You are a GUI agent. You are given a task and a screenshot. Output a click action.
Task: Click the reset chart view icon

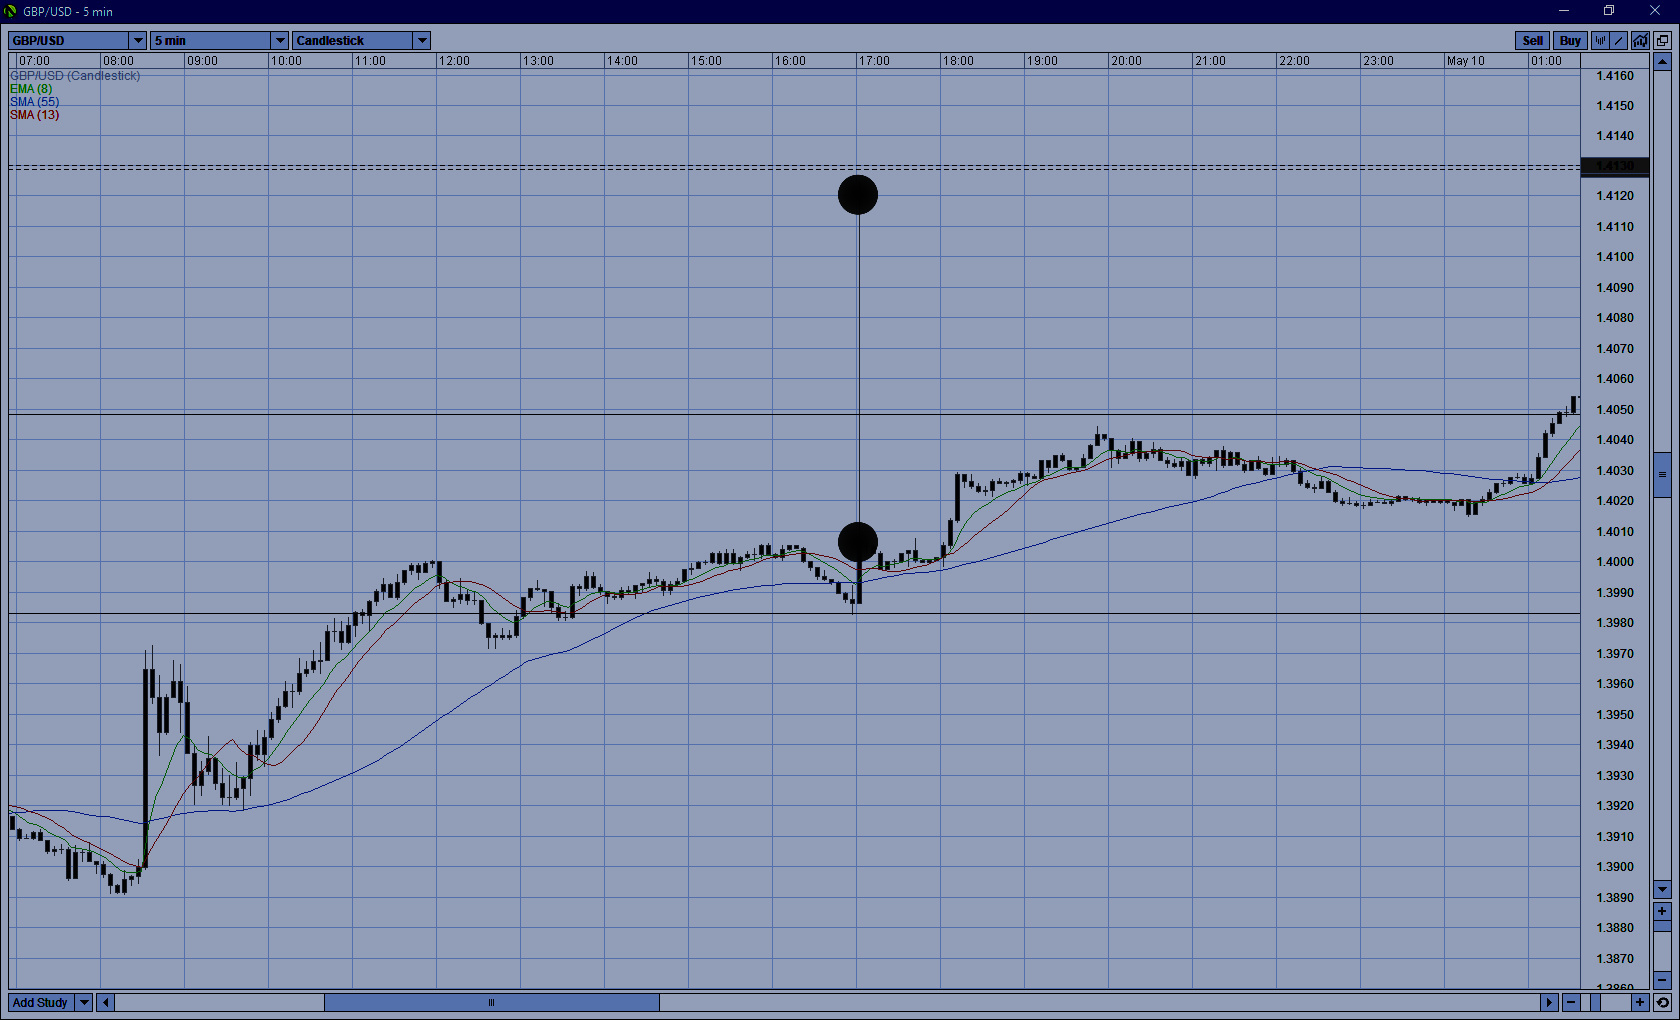(1662, 1002)
